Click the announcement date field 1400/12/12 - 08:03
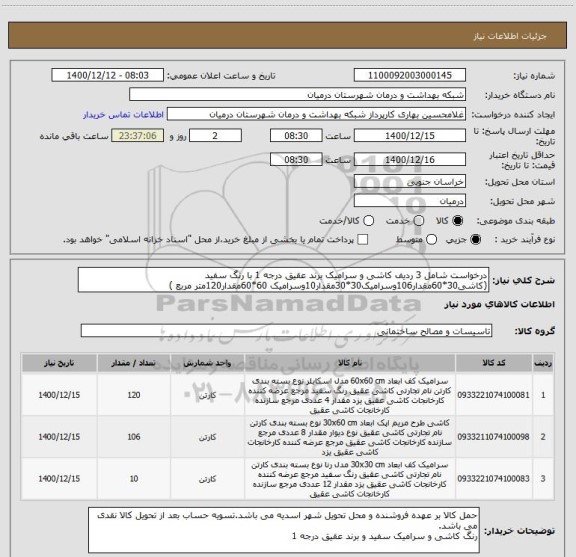This screenshot has width=576, height=557. [108, 75]
